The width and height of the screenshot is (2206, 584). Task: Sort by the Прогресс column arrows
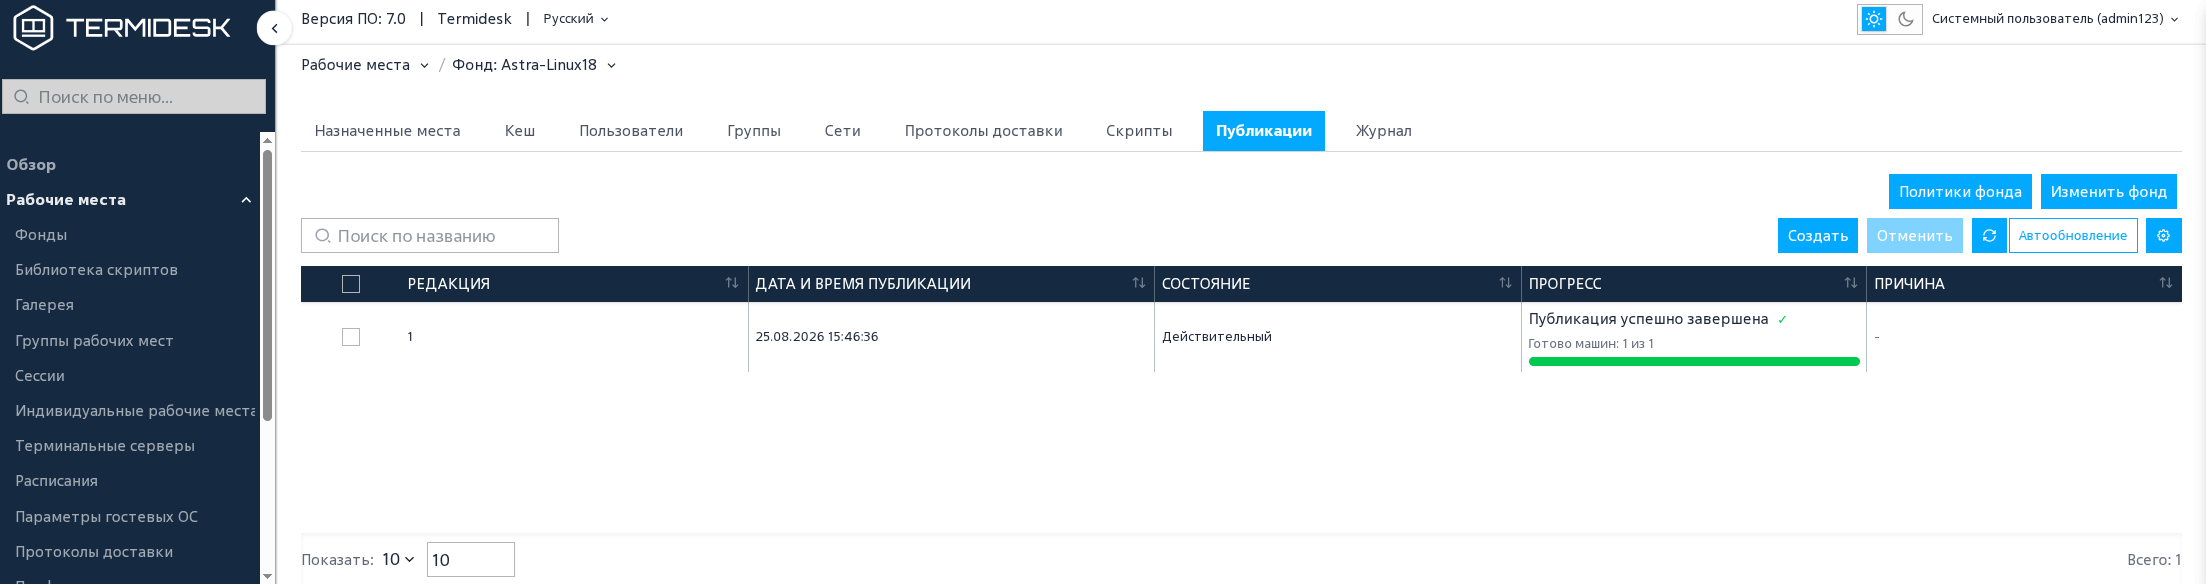point(1850,284)
